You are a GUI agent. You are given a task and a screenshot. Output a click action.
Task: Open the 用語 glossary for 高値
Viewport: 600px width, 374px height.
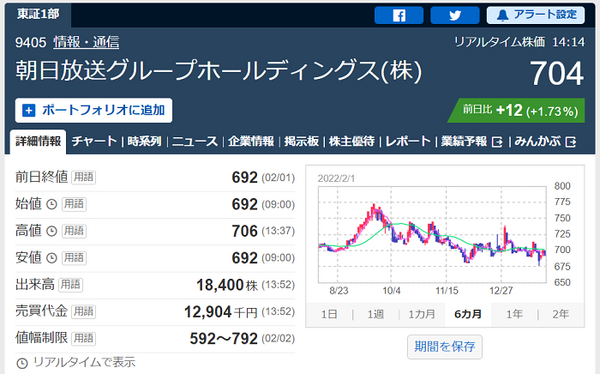click(x=74, y=231)
